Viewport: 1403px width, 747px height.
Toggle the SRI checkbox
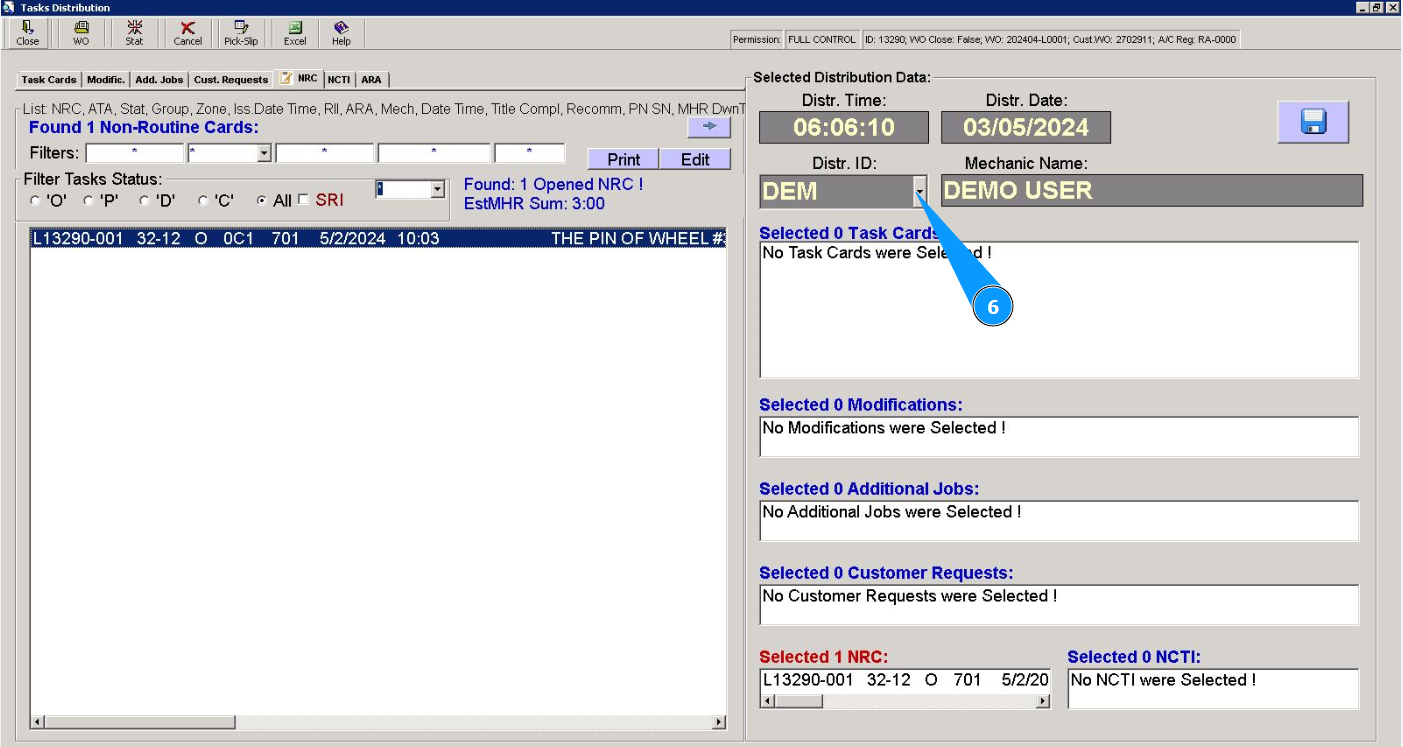point(304,201)
